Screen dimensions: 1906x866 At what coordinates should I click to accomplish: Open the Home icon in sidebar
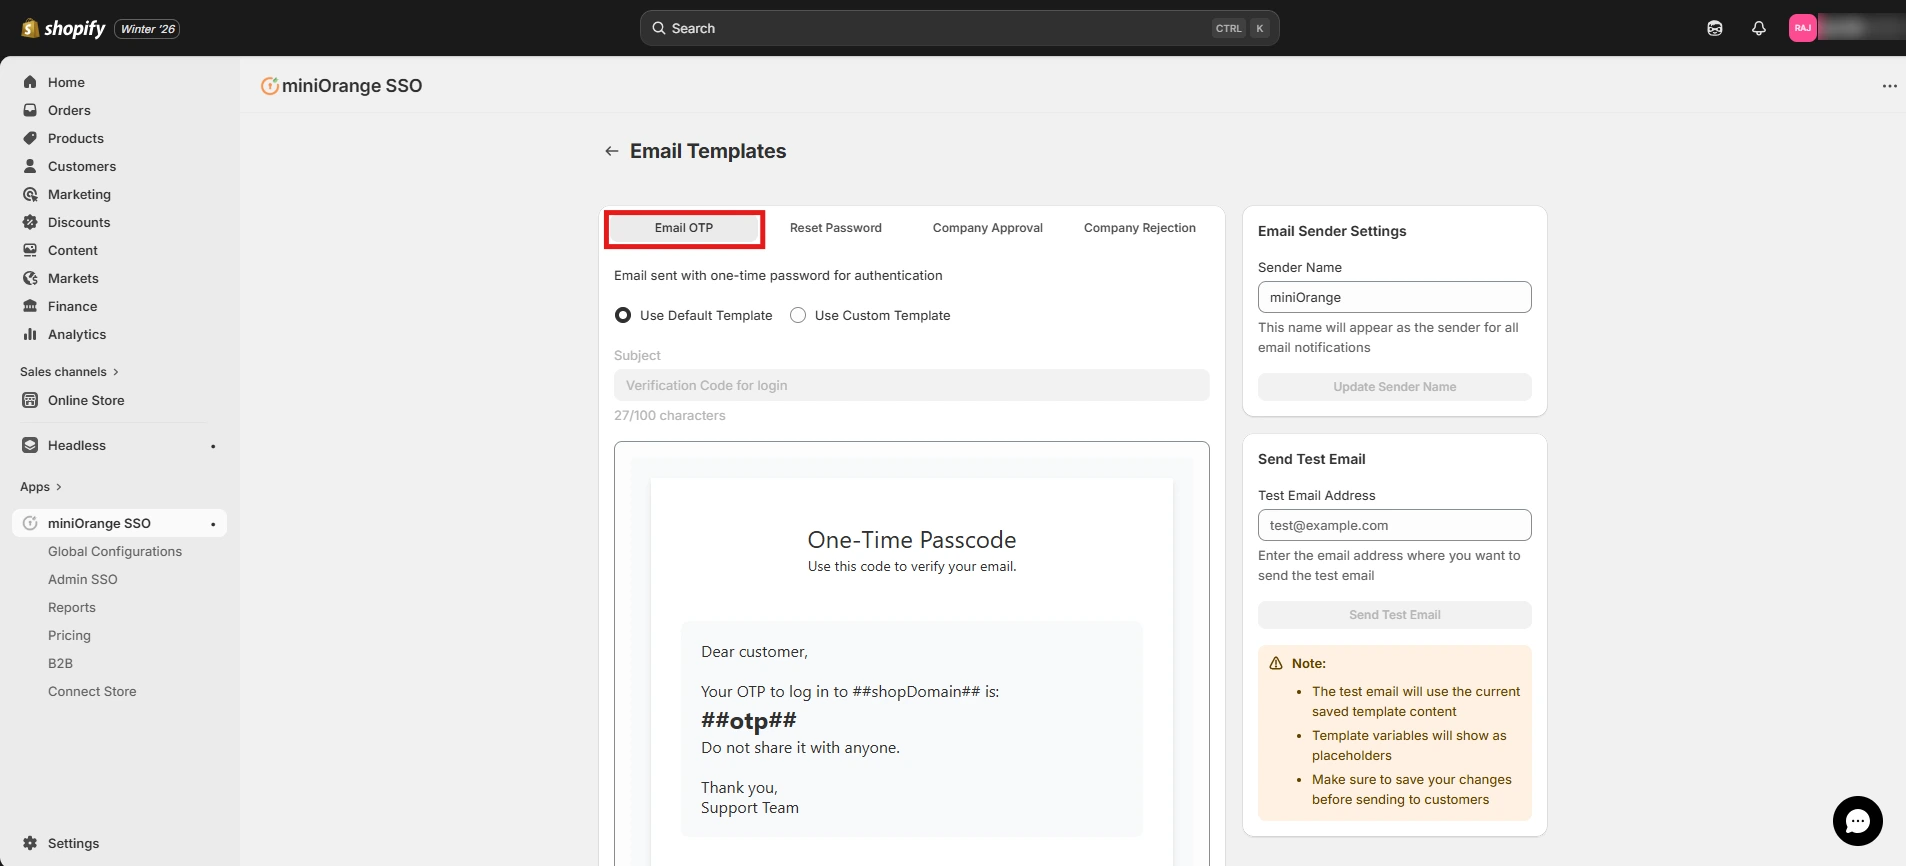[x=30, y=82]
